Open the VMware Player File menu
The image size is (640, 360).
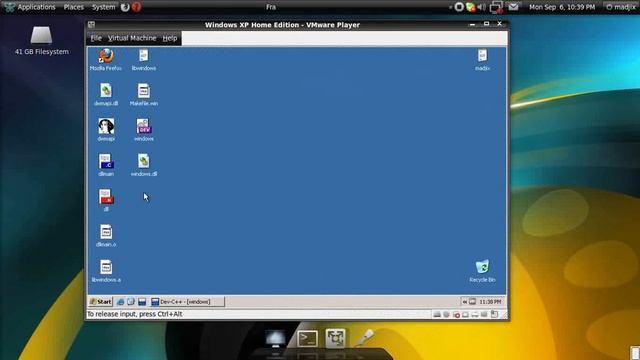click(96, 38)
